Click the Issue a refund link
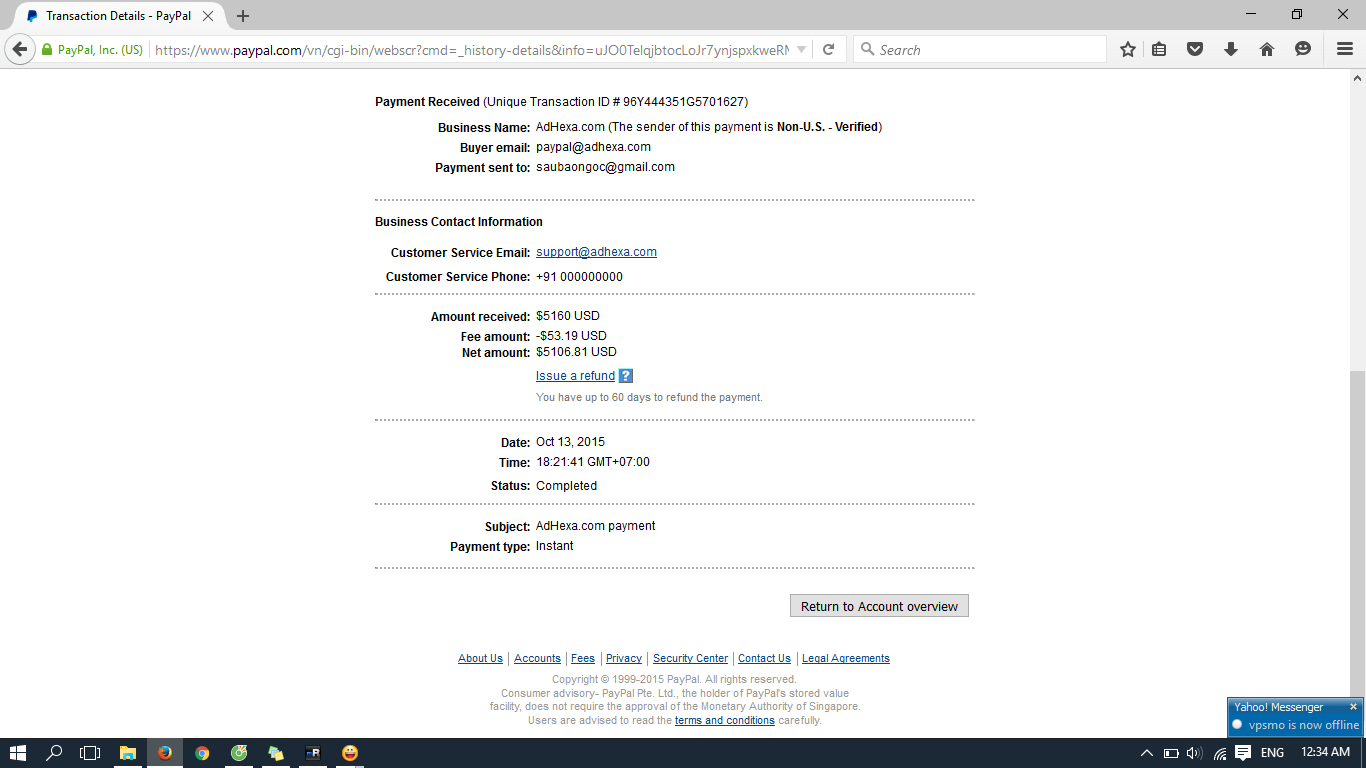The image size is (1366, 768). point(575,376)
